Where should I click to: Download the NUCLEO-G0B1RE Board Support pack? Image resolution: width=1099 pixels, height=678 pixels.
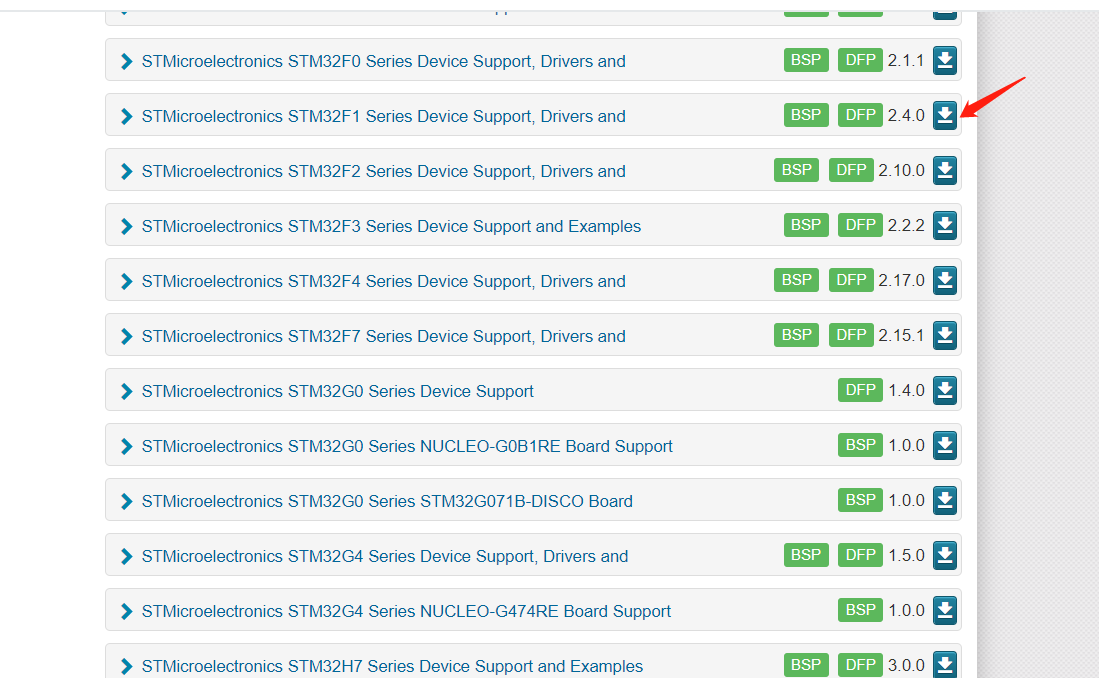(945, 445)
